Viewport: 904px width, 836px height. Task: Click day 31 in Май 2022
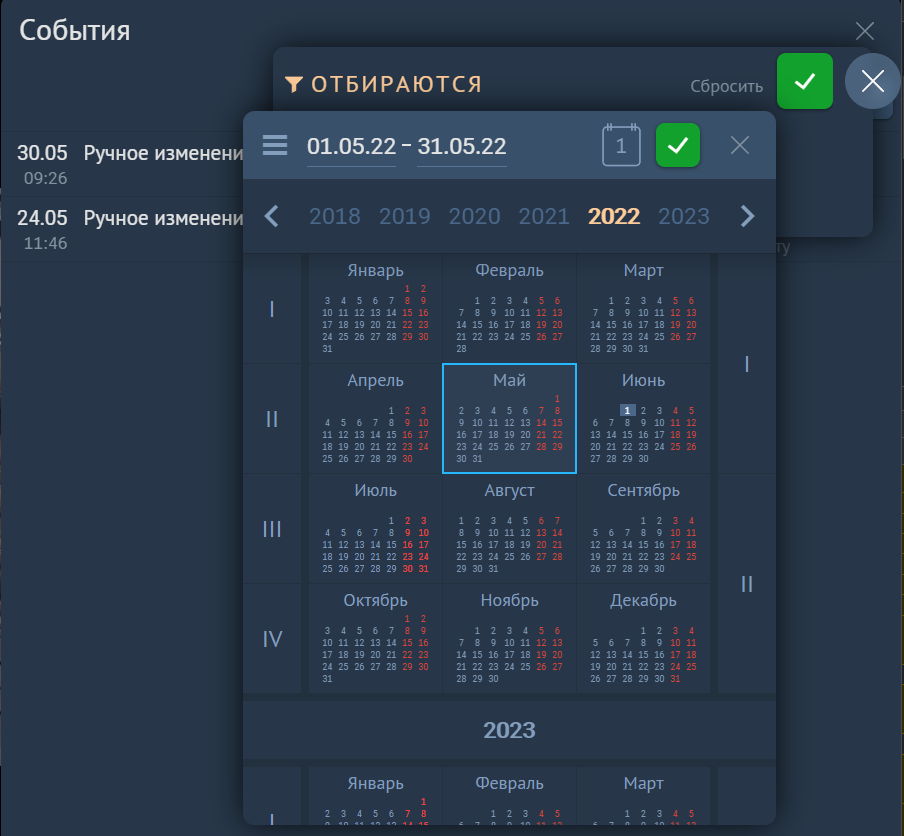coord(477,459)
